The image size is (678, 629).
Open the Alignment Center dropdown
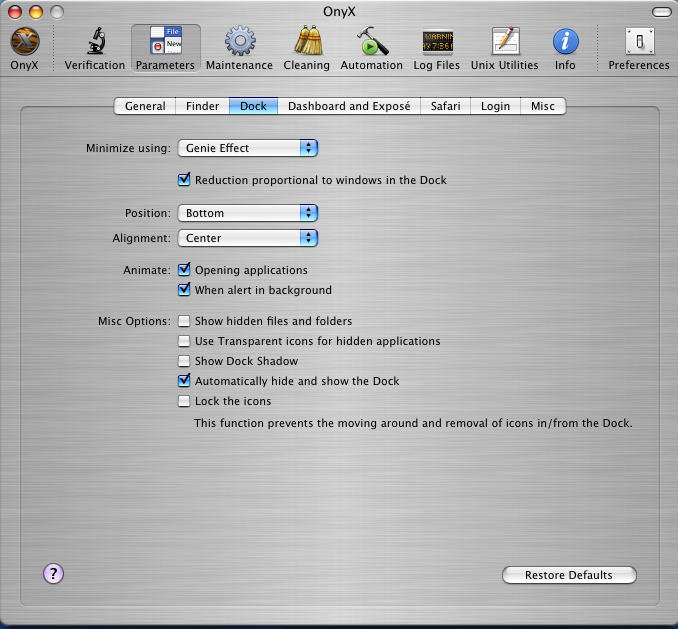(x=248, y=238)
